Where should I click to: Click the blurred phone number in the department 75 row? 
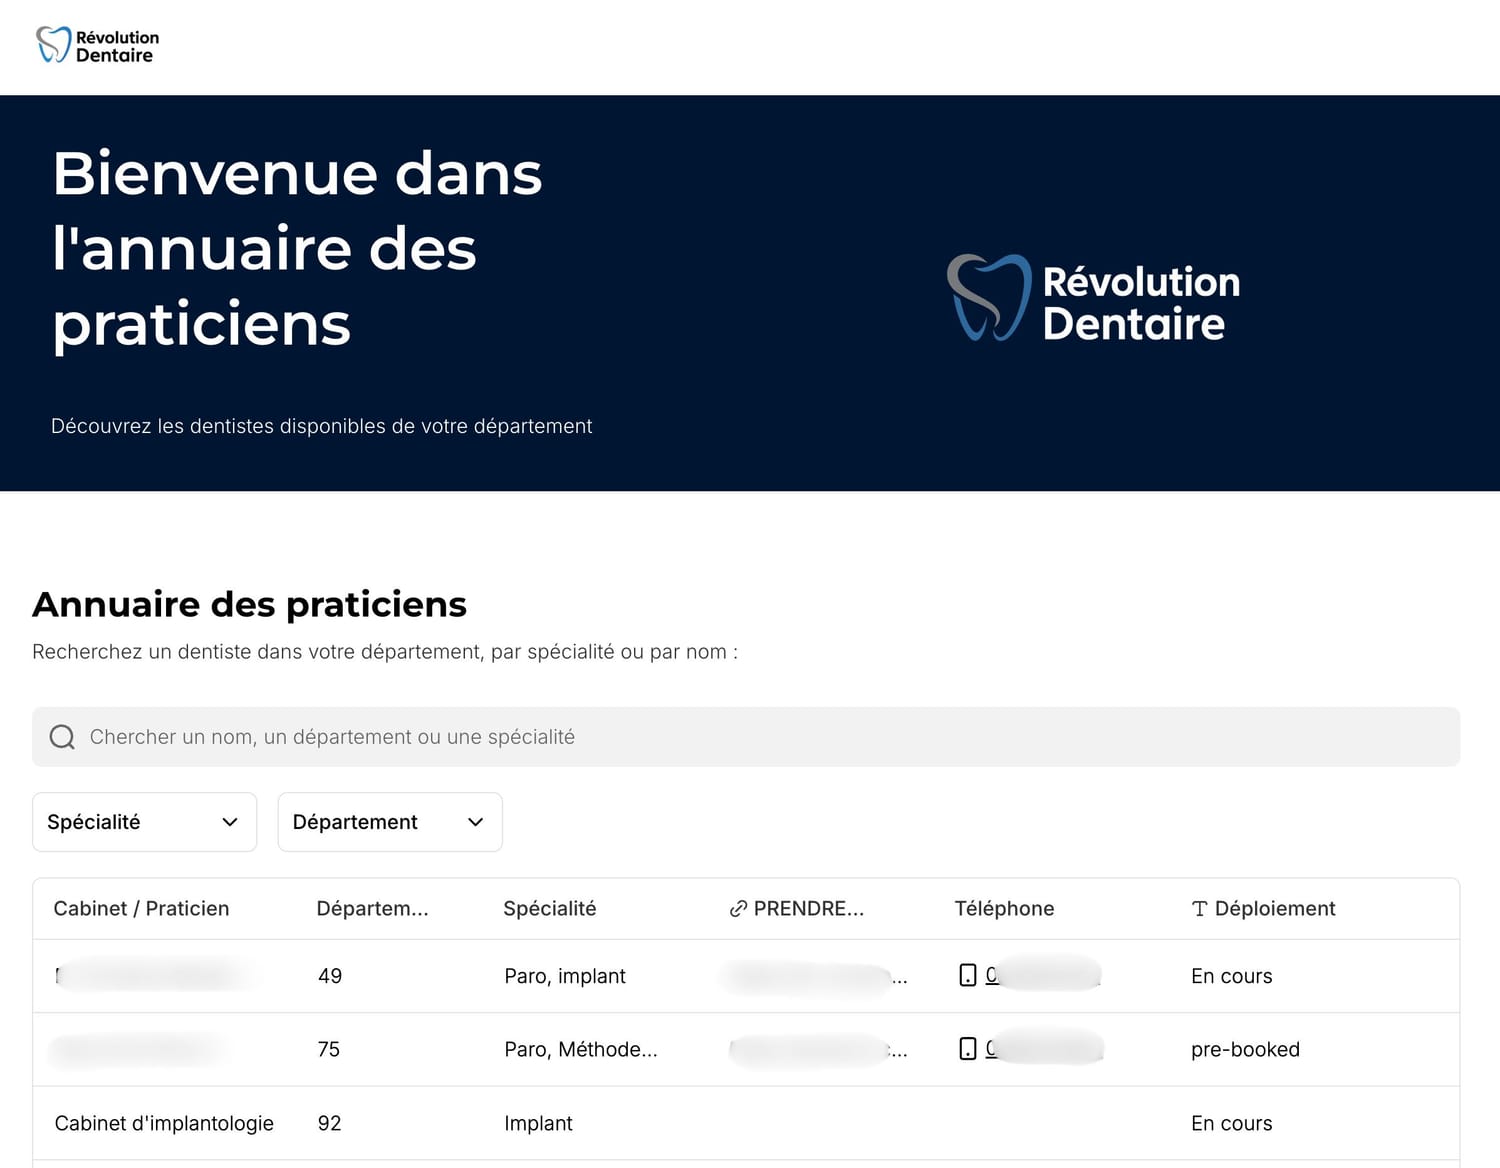pyautogui.click(x=1044, y=1048)
